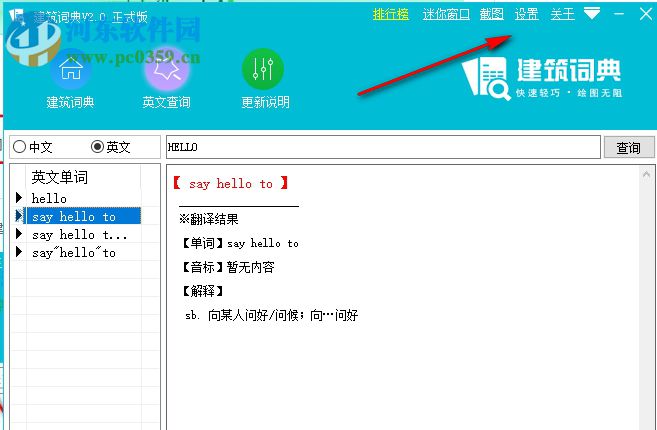Viewport: 657px width, 430px height.
Task: Click the app icon in title bar
Action: tap(16, 16)
